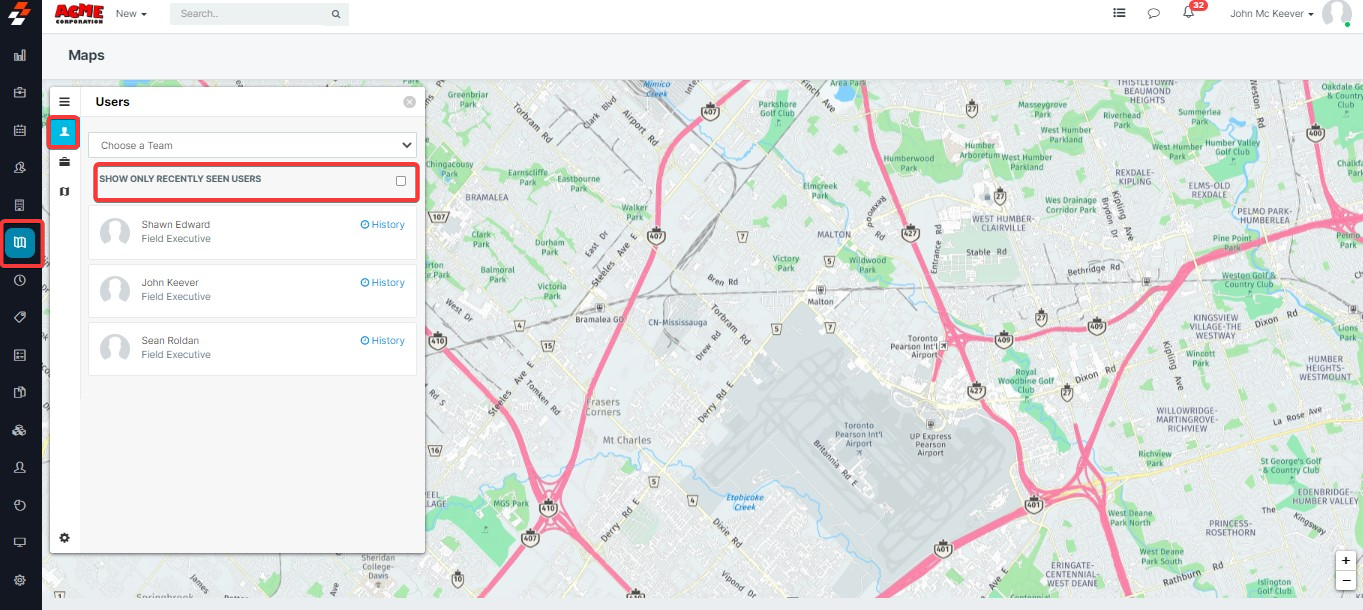The width and height of the screenshot is (1363, 610).
Task: Open the New dropdown menu
Action: [131, 14]
